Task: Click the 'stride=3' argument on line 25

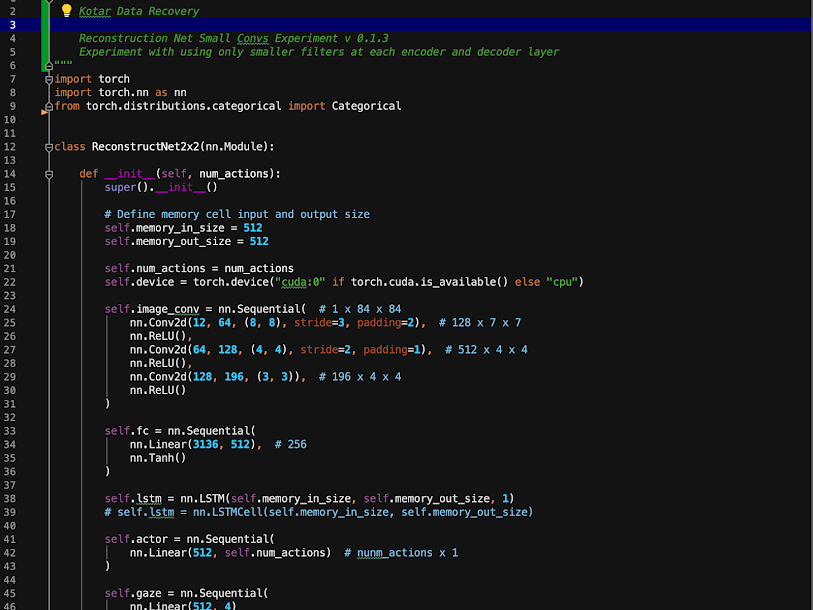Action: (x=319, y=323)
